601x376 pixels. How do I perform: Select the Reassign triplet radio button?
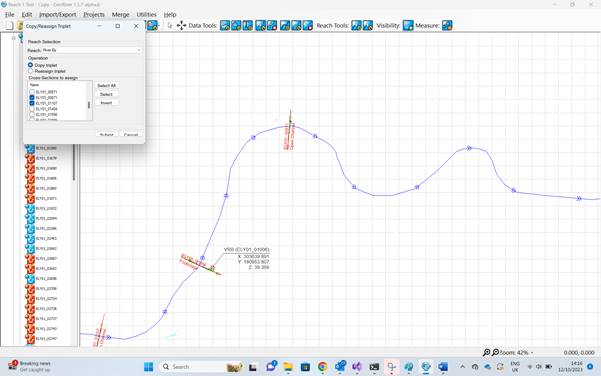pos(30,71)
